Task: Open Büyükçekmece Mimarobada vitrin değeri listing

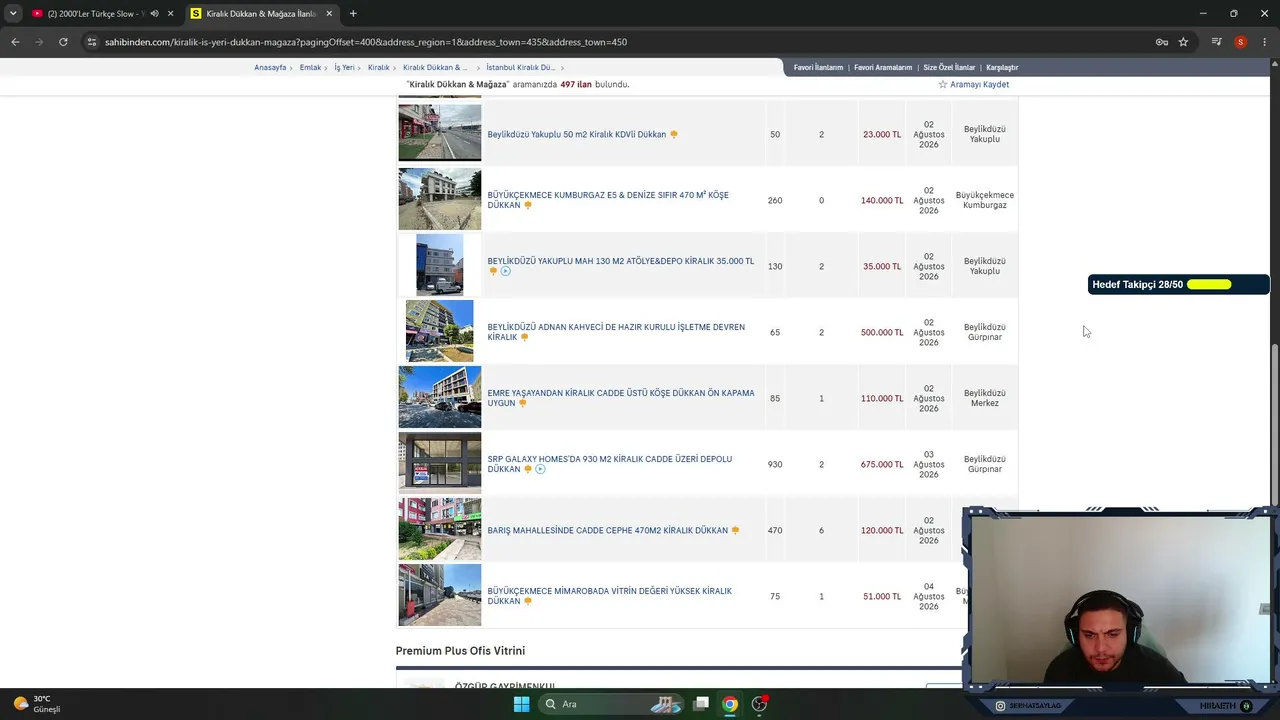Action: click(610, 596)
